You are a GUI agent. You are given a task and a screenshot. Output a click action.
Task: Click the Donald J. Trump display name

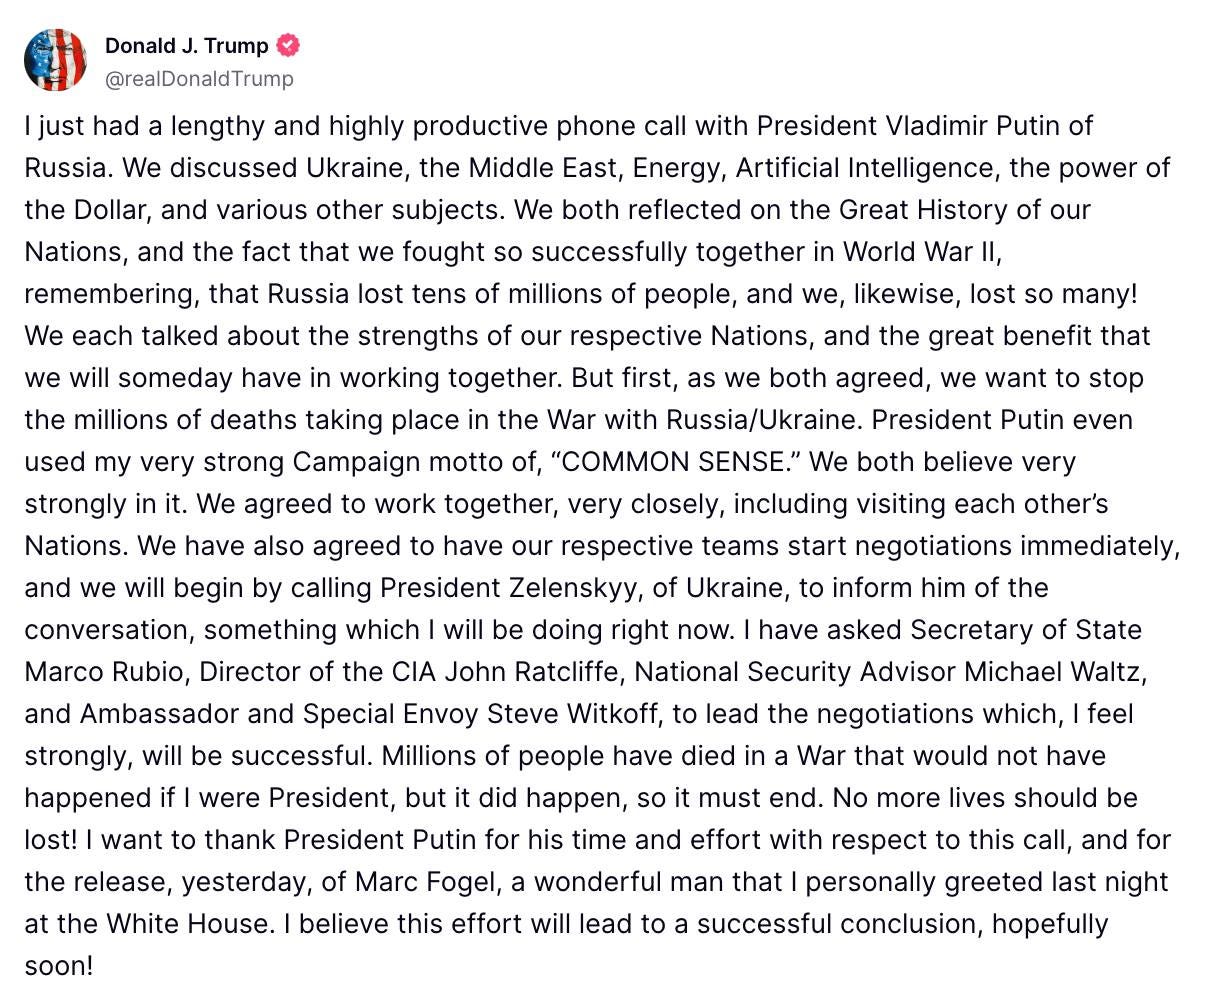(187, 45)
